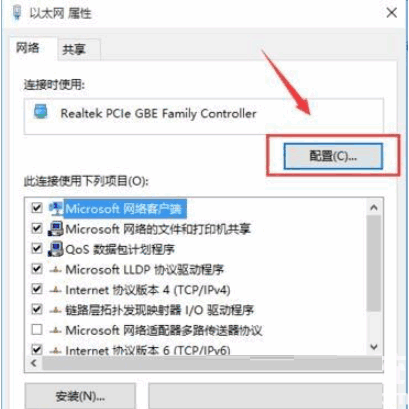Click the 链路层拓扑发现映射器 item icon
The width and height of the screenshot is (409, 409).
pos(55,310)
